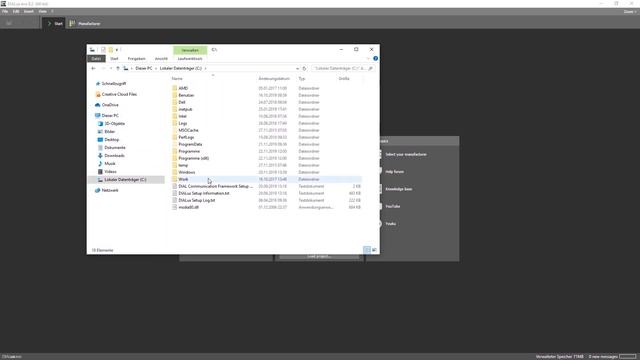
Task: Select the Dell folder
Action: [182, 102]
